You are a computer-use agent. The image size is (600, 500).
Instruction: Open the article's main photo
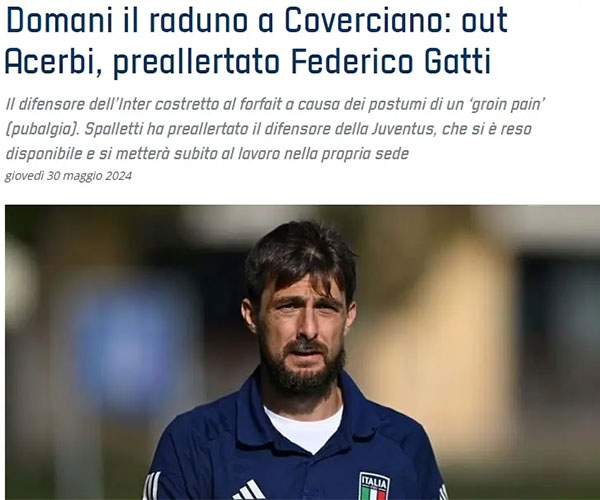(302, 352)
